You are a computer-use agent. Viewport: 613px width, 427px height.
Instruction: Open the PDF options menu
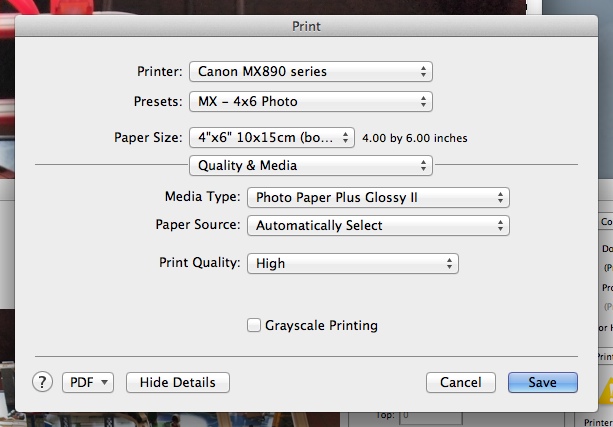[89, 382]
